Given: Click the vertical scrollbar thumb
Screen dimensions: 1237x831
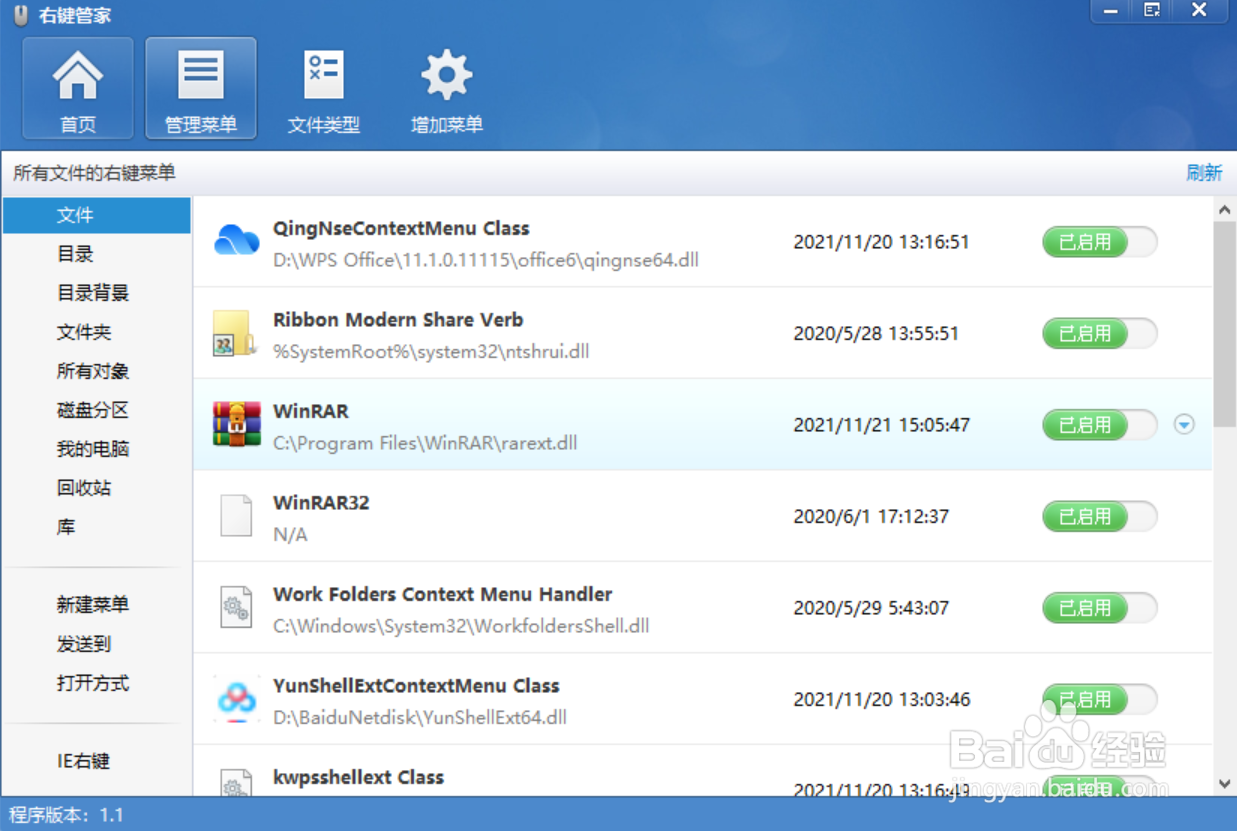Looking at the screenshot, I should [x=1224, y=324].
